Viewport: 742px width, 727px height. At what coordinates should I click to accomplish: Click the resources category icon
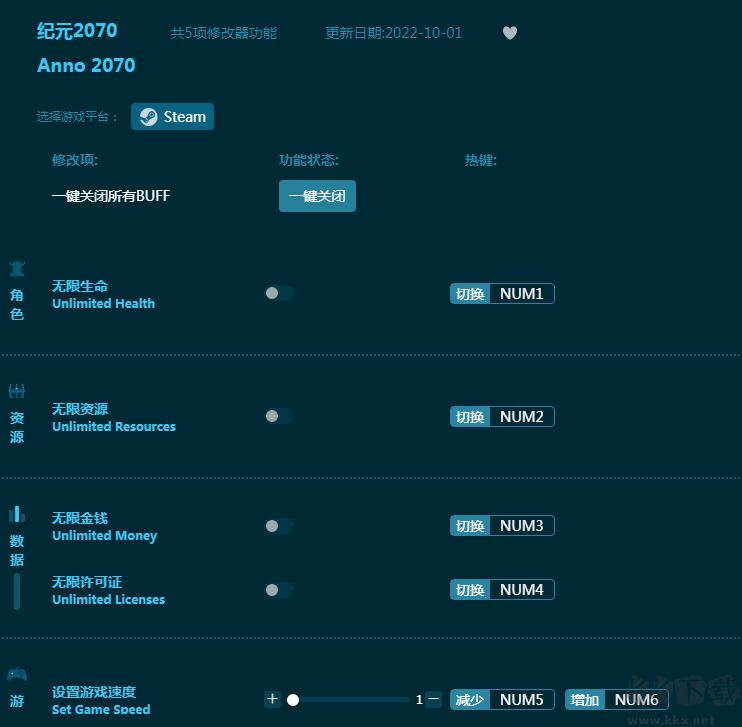tap(17, 391)
